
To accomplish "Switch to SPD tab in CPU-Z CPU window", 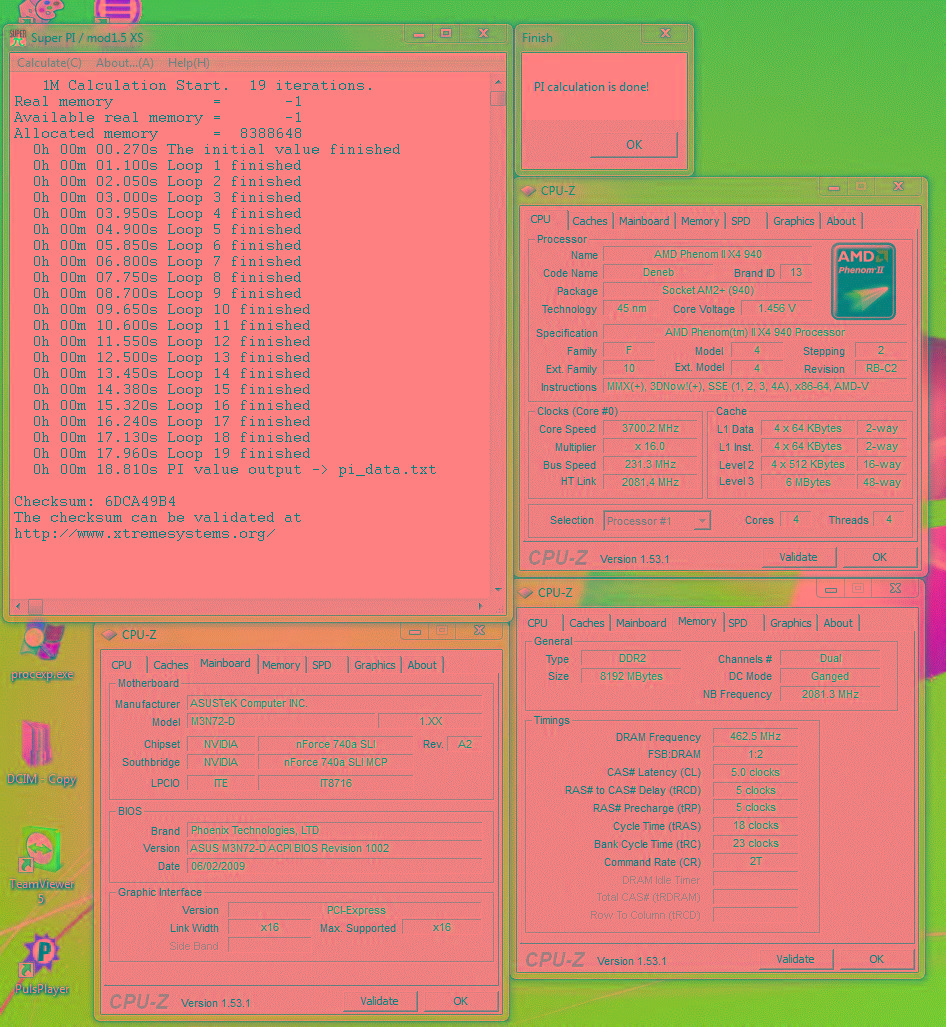I will click(741, 221).
